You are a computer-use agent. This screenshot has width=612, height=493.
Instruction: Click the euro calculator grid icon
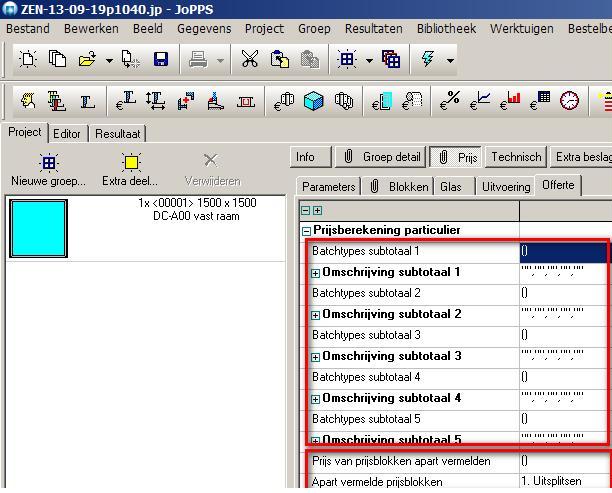(x=540, y=101)
